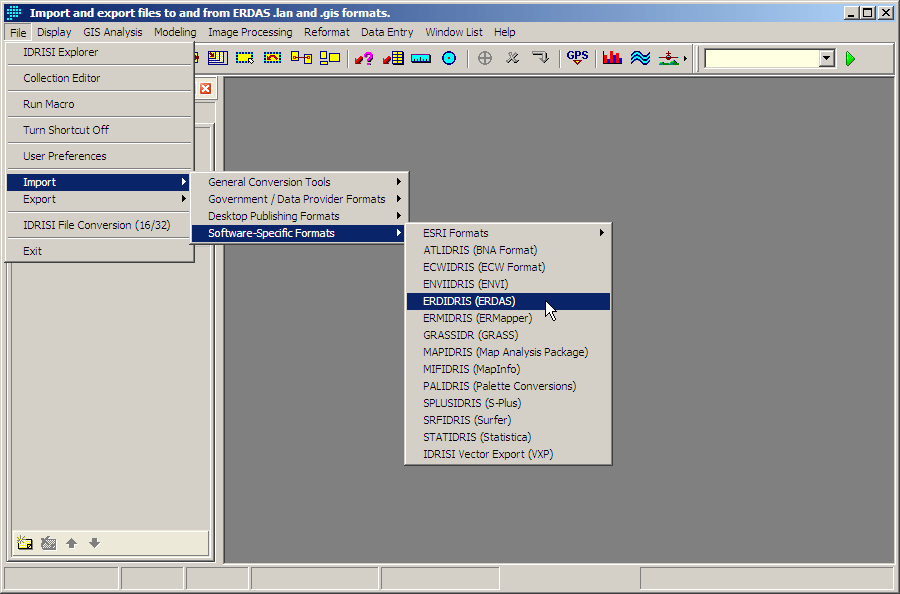Expand the Export submenu

click(x=98, y=199)
